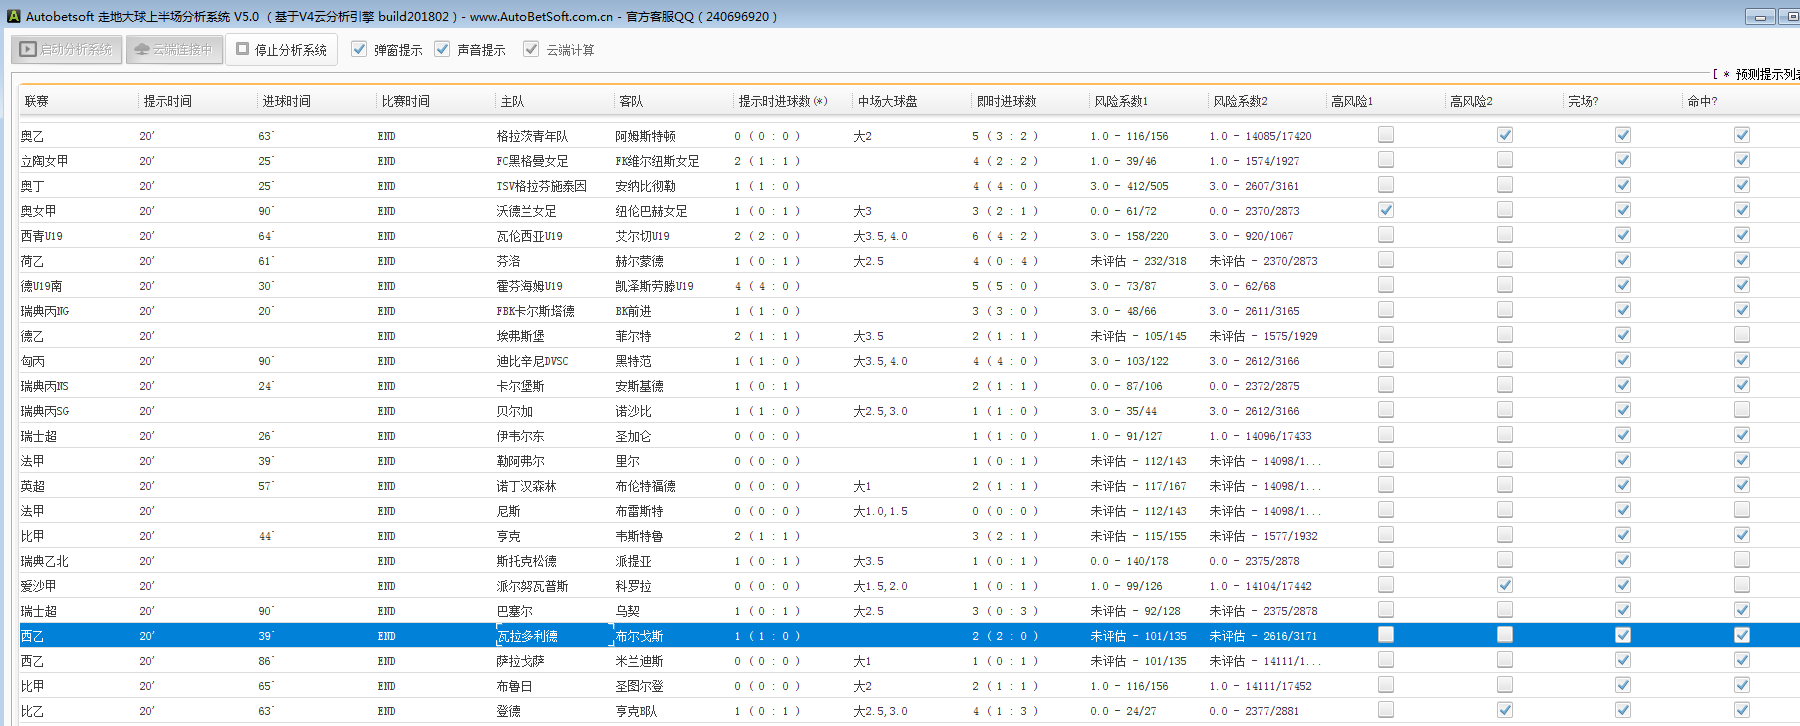Click the Autobetsoft app icon in title bar
Viewport: 1800px width, 726px height.
pos(13,16)
